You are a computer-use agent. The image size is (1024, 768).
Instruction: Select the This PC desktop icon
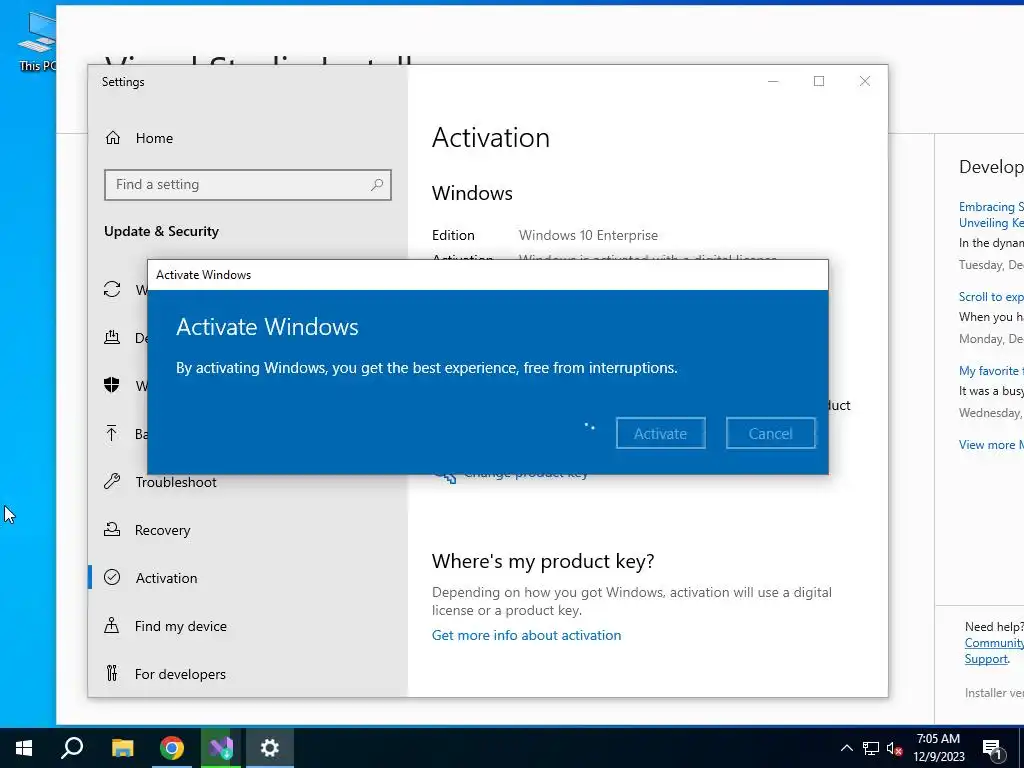(36, 40)
